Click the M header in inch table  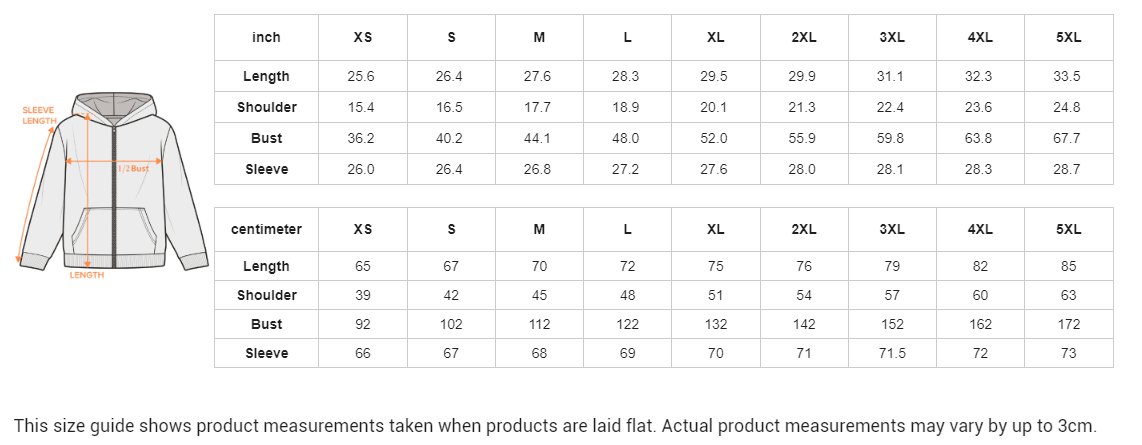pyautogui.click(x=539, y=37)
